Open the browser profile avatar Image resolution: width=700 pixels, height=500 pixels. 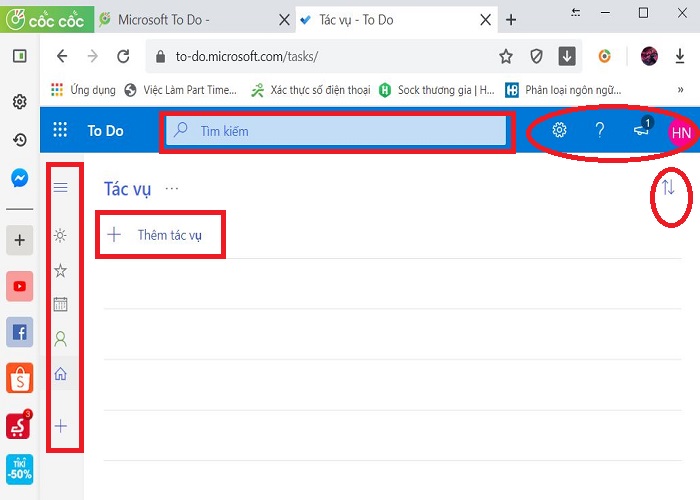click(649, 56)
